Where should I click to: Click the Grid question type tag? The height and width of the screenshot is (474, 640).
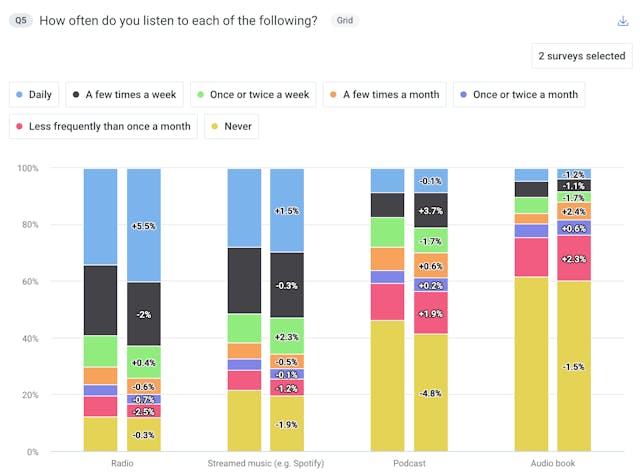tap(343, 21)
